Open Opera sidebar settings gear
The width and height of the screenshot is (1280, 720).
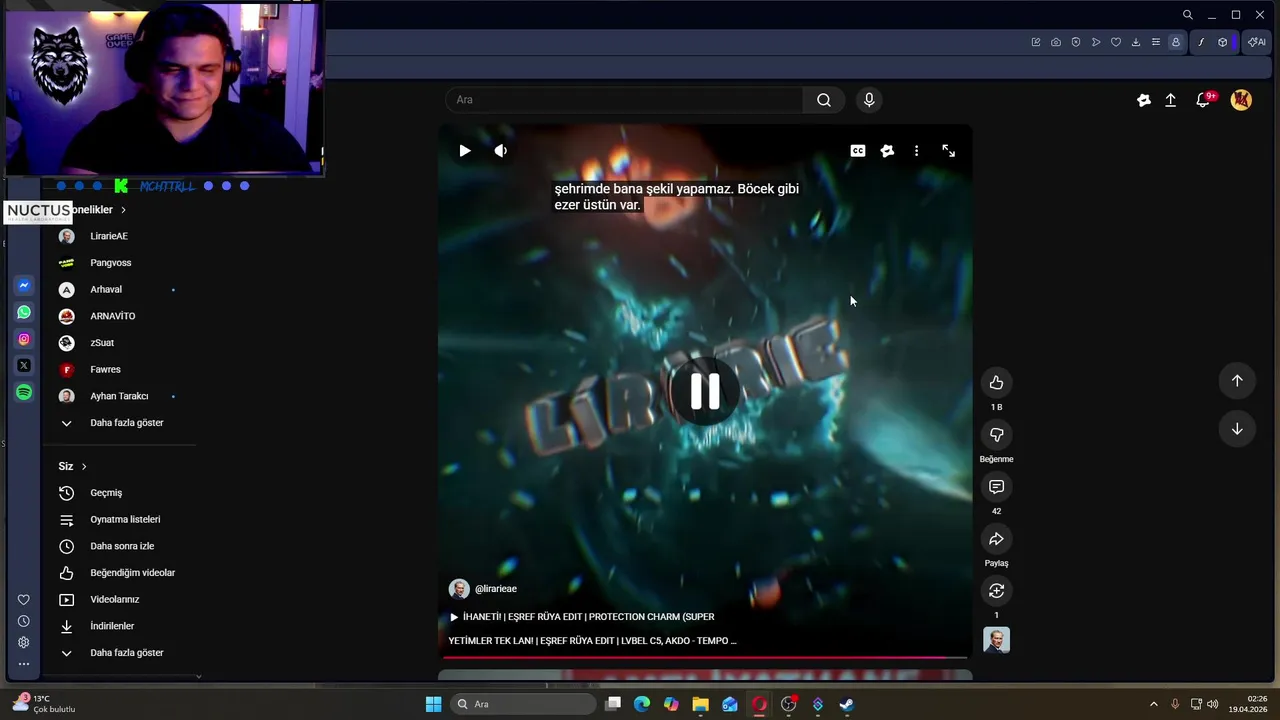(24, 642)
